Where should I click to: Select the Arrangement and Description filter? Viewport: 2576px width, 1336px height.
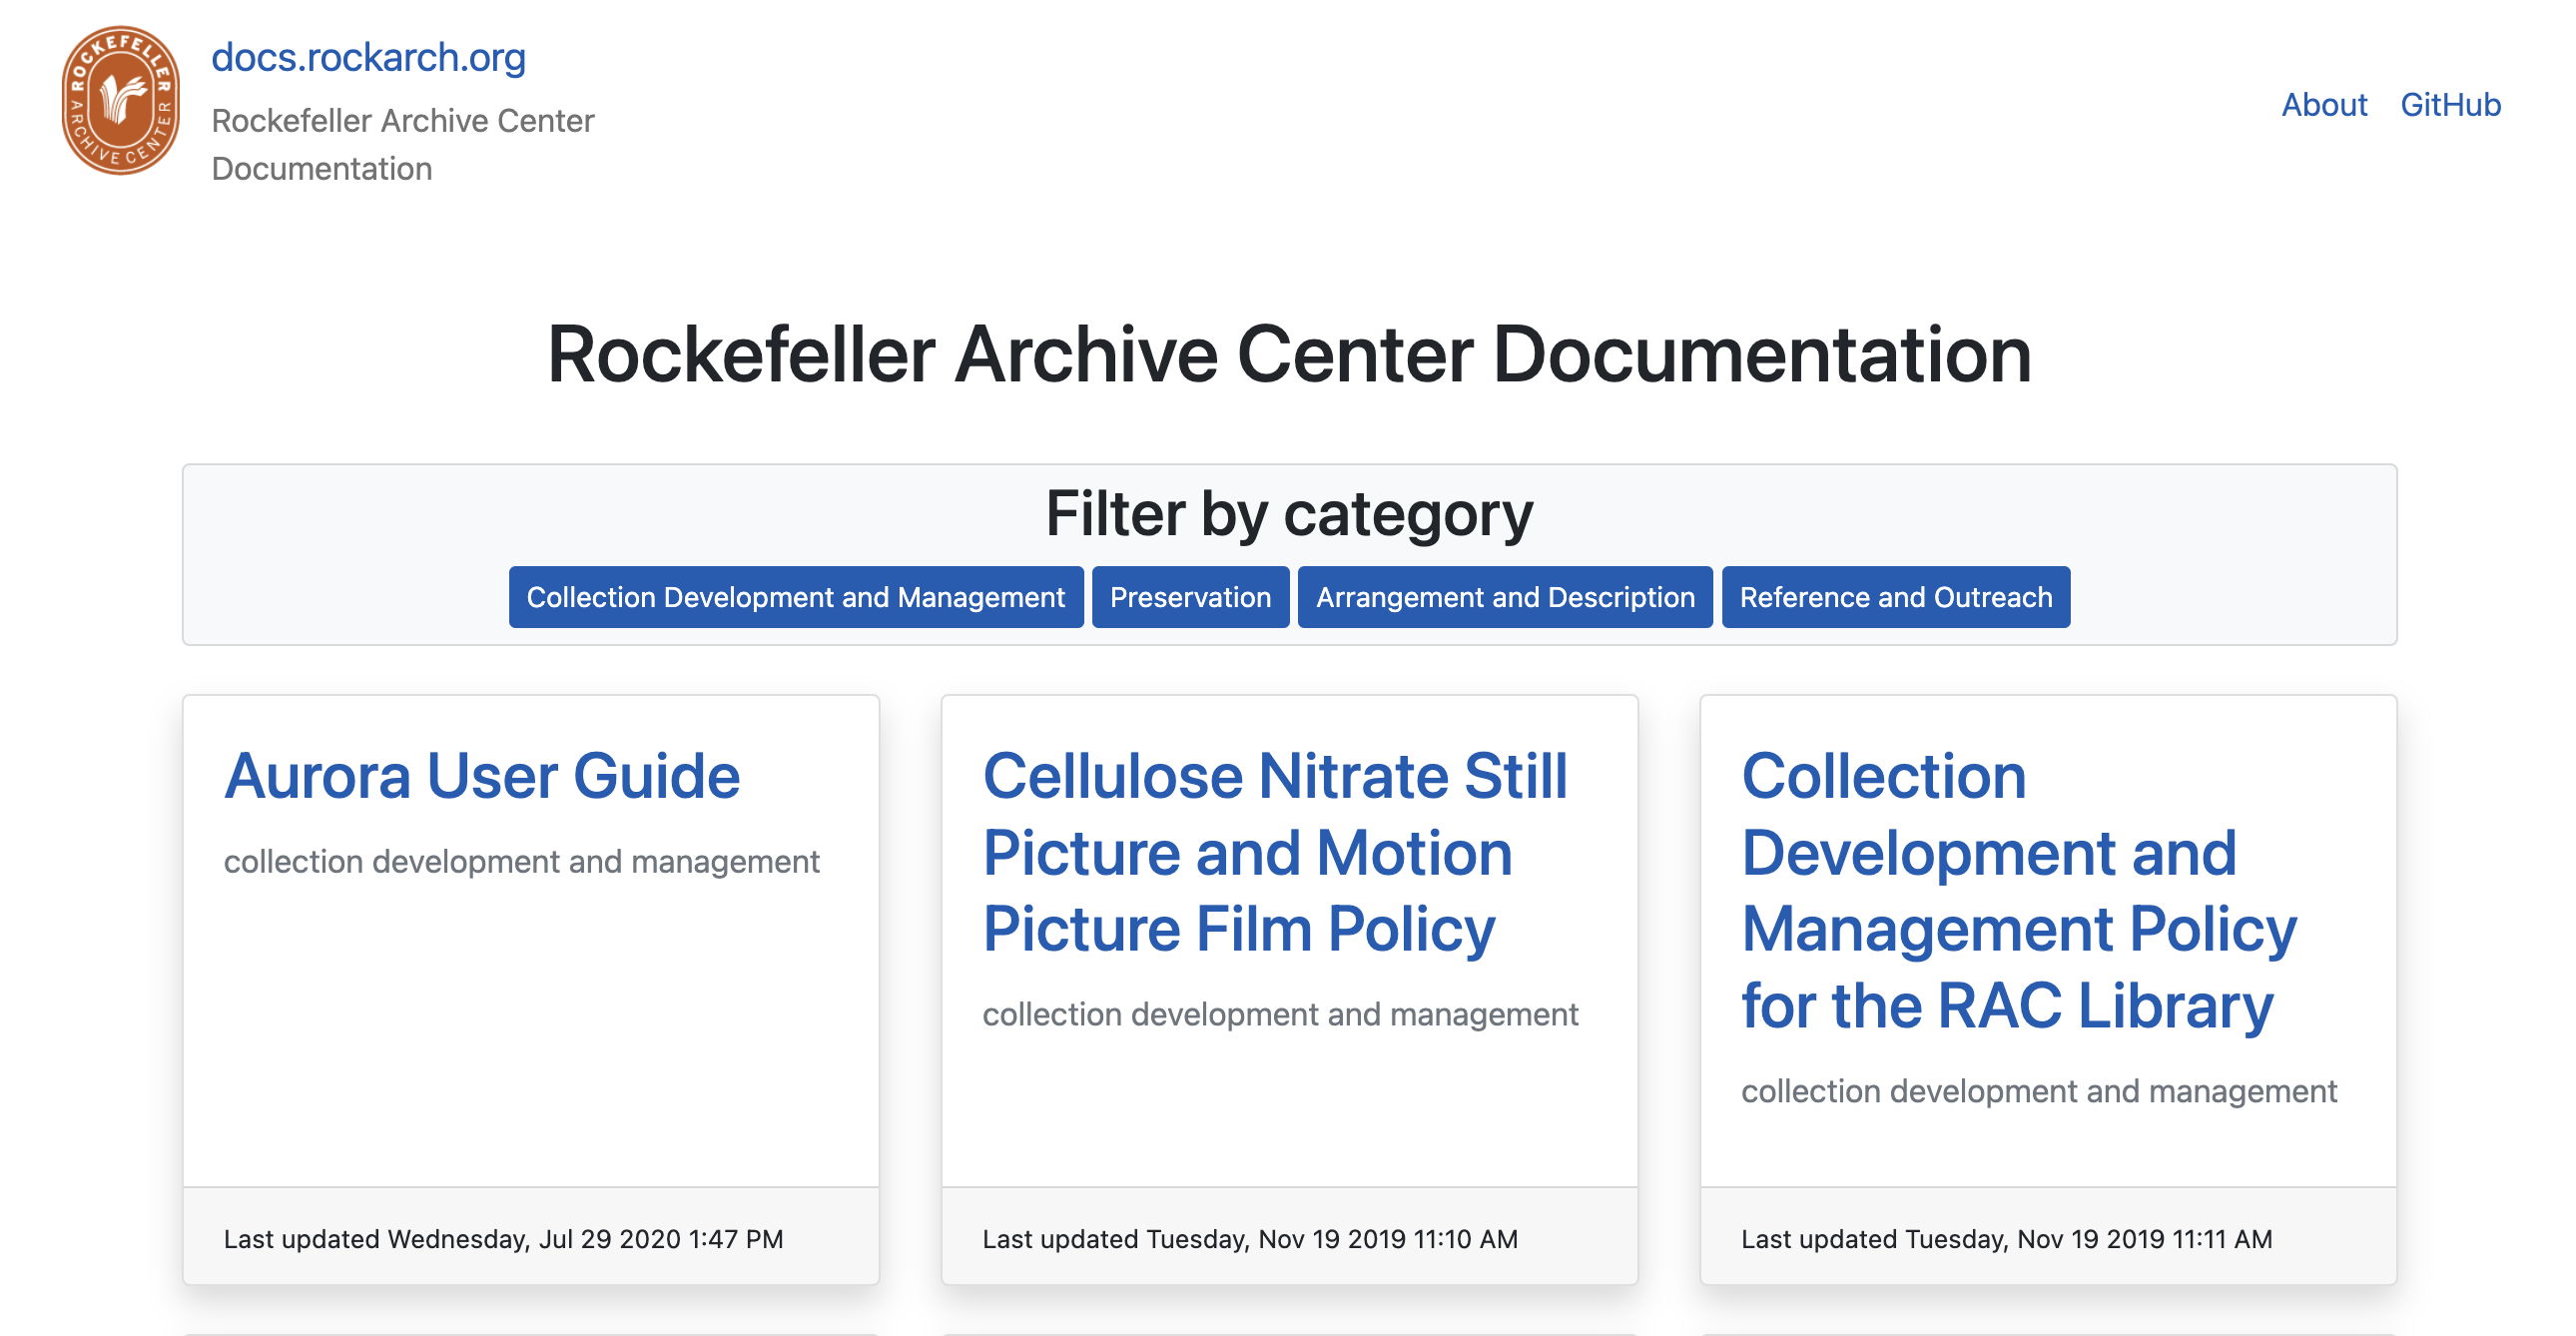pos(1505,597)
